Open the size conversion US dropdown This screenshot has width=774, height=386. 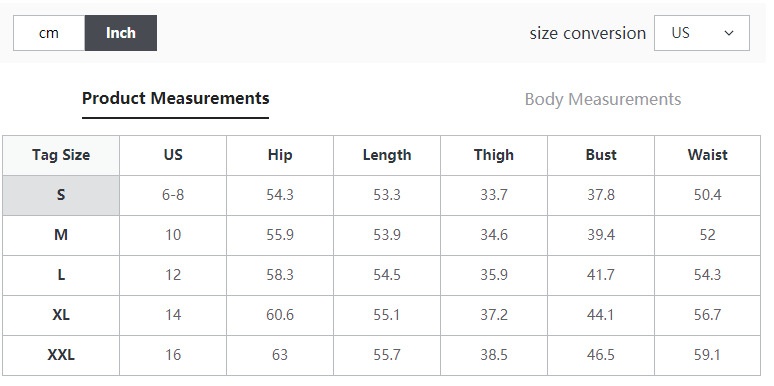701,33
